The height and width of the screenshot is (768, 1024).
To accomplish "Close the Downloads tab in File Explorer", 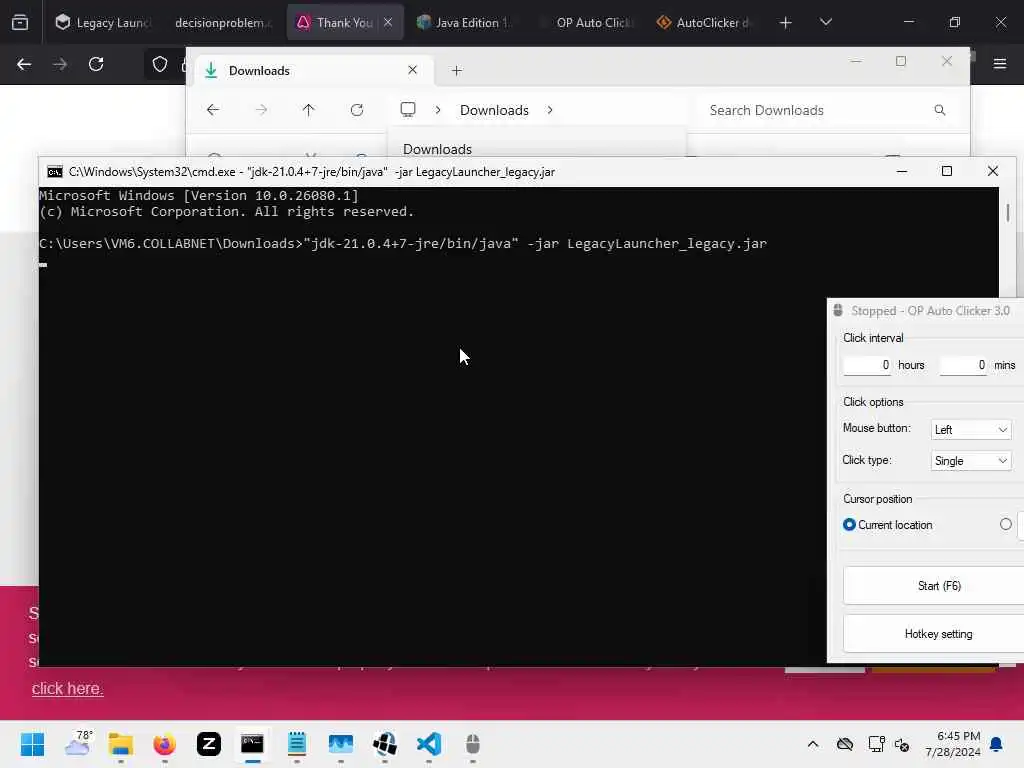I will pos(412,70).
